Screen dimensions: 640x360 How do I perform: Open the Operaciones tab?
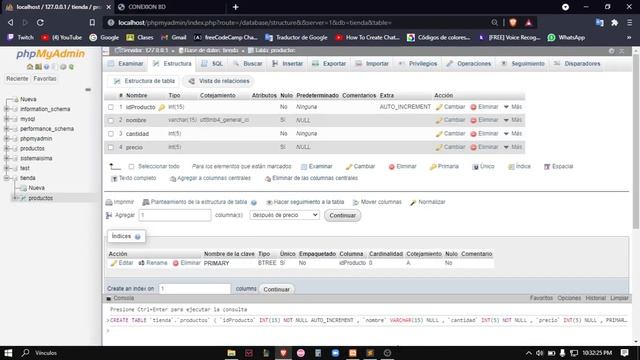[469, 64]
